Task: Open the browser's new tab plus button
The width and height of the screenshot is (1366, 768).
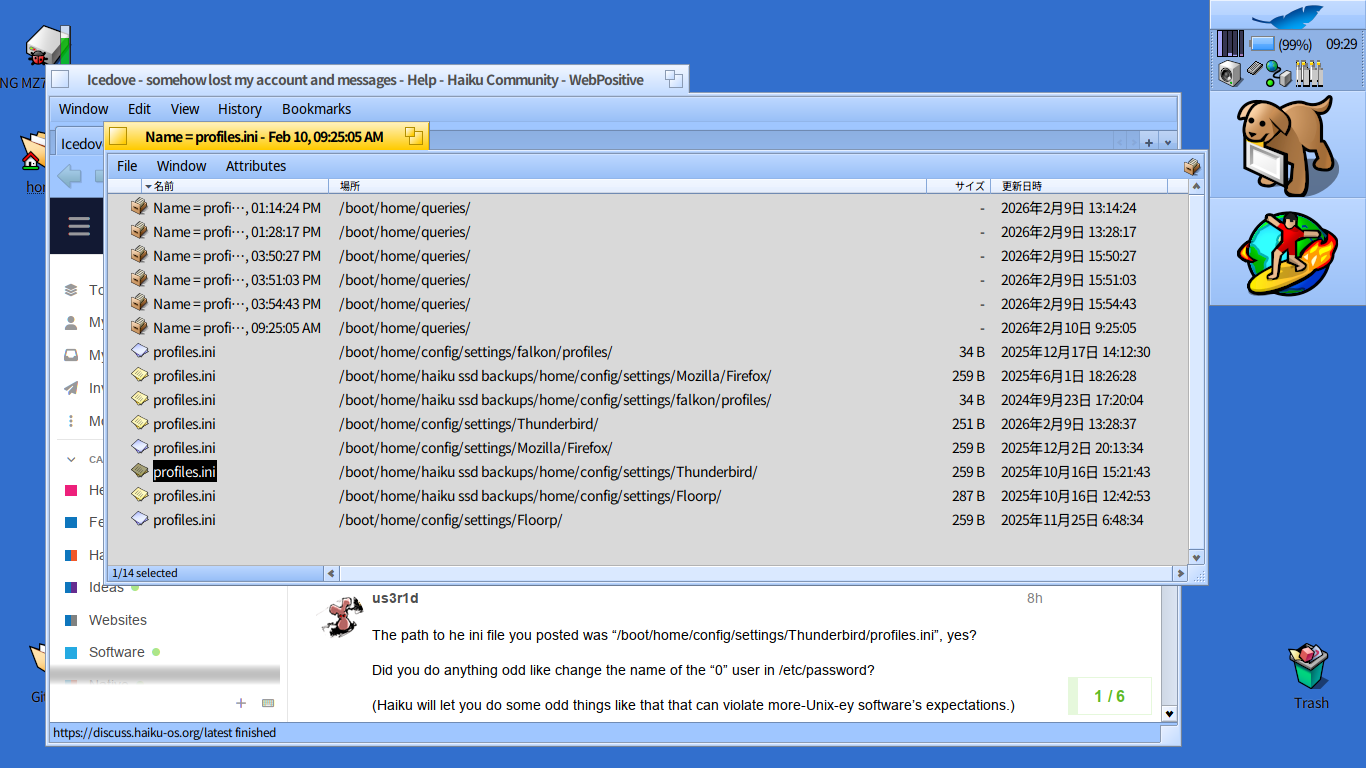Action: coord(1149,143)
